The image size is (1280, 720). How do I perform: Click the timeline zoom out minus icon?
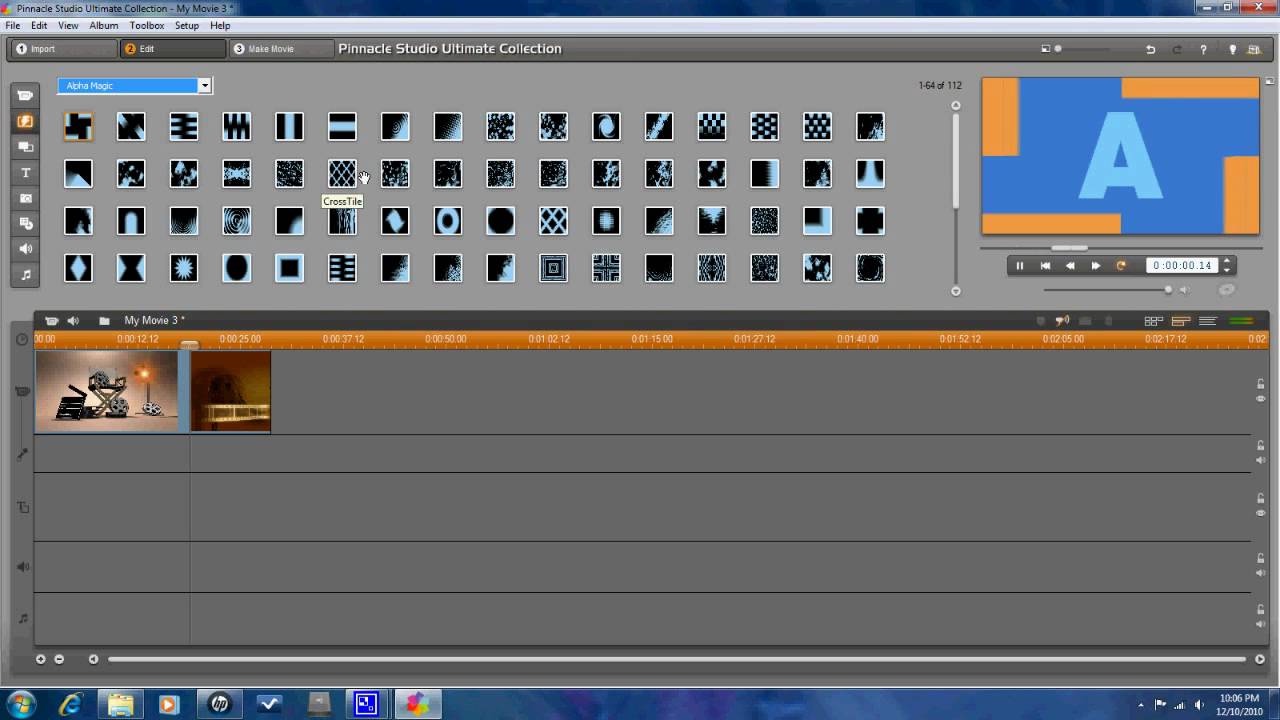(59, 659)
